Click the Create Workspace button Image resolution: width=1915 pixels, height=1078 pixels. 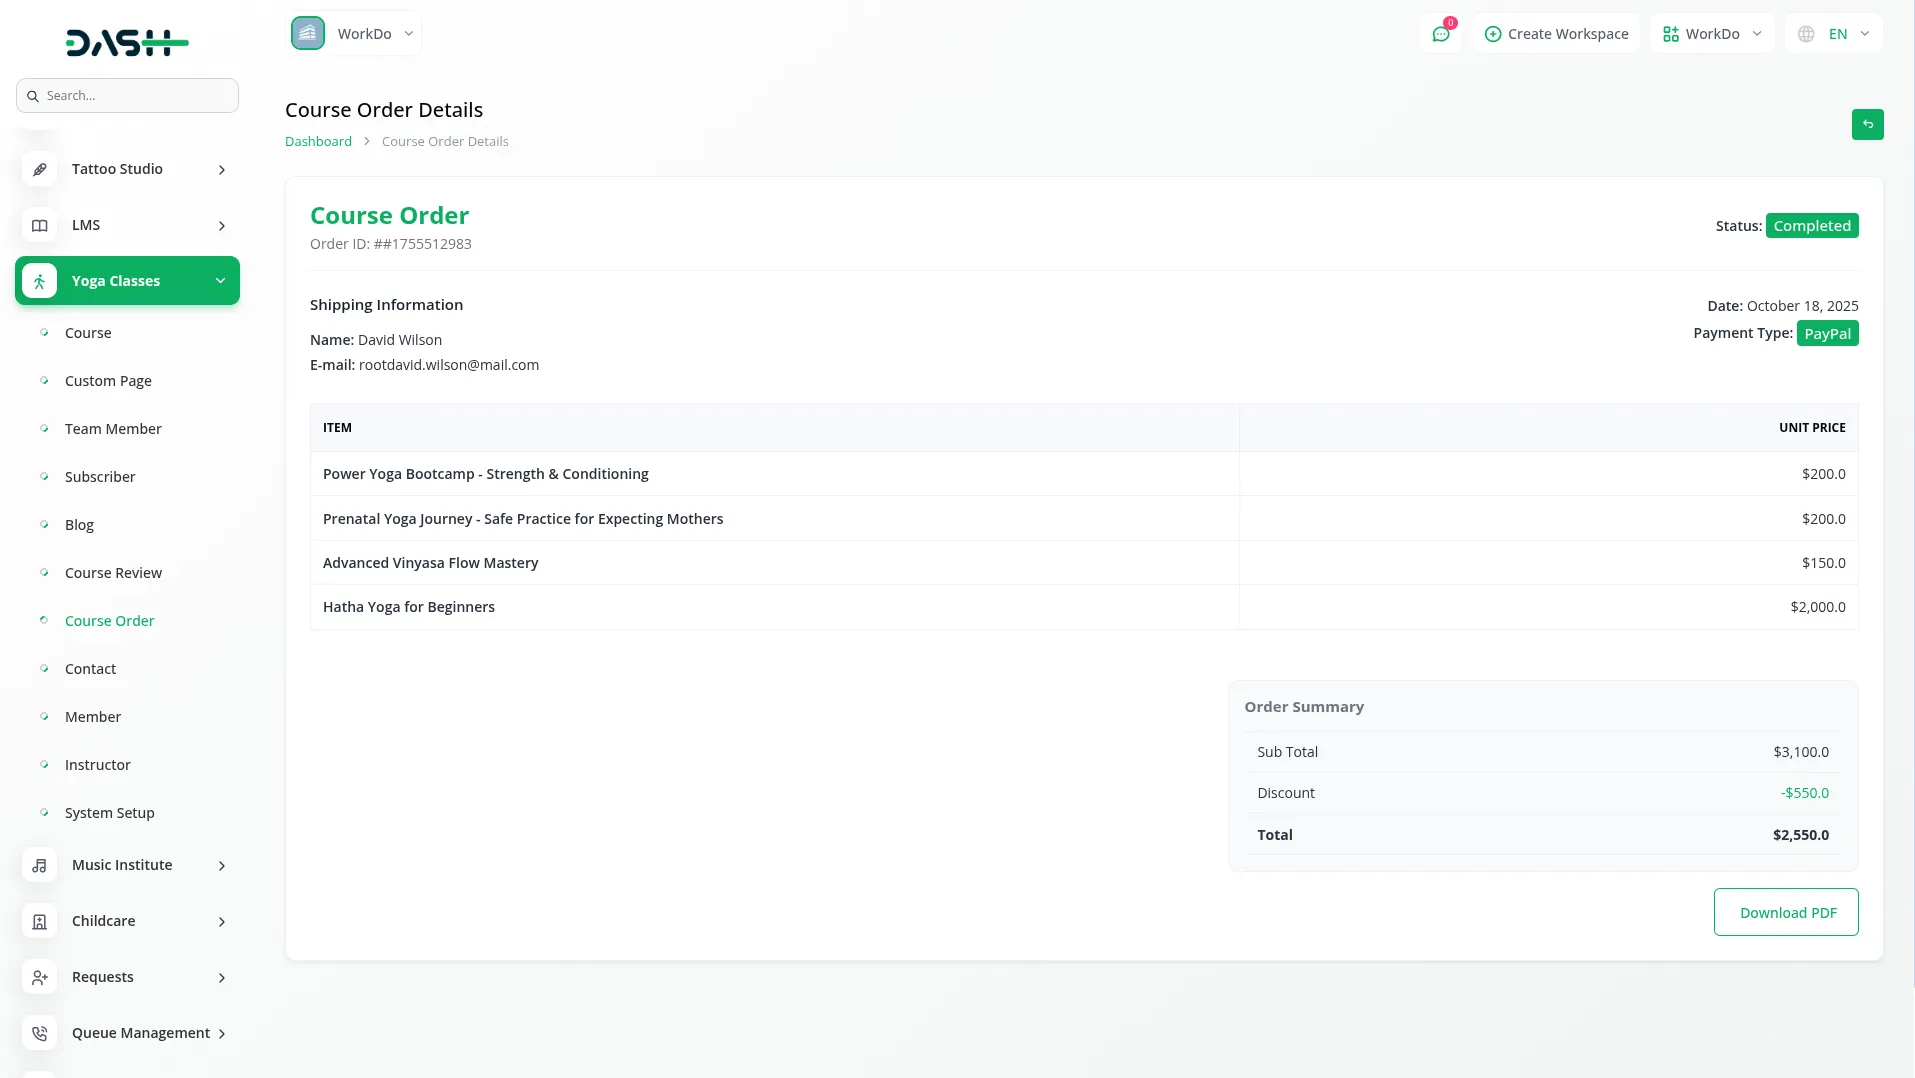tap(1556, 34)
